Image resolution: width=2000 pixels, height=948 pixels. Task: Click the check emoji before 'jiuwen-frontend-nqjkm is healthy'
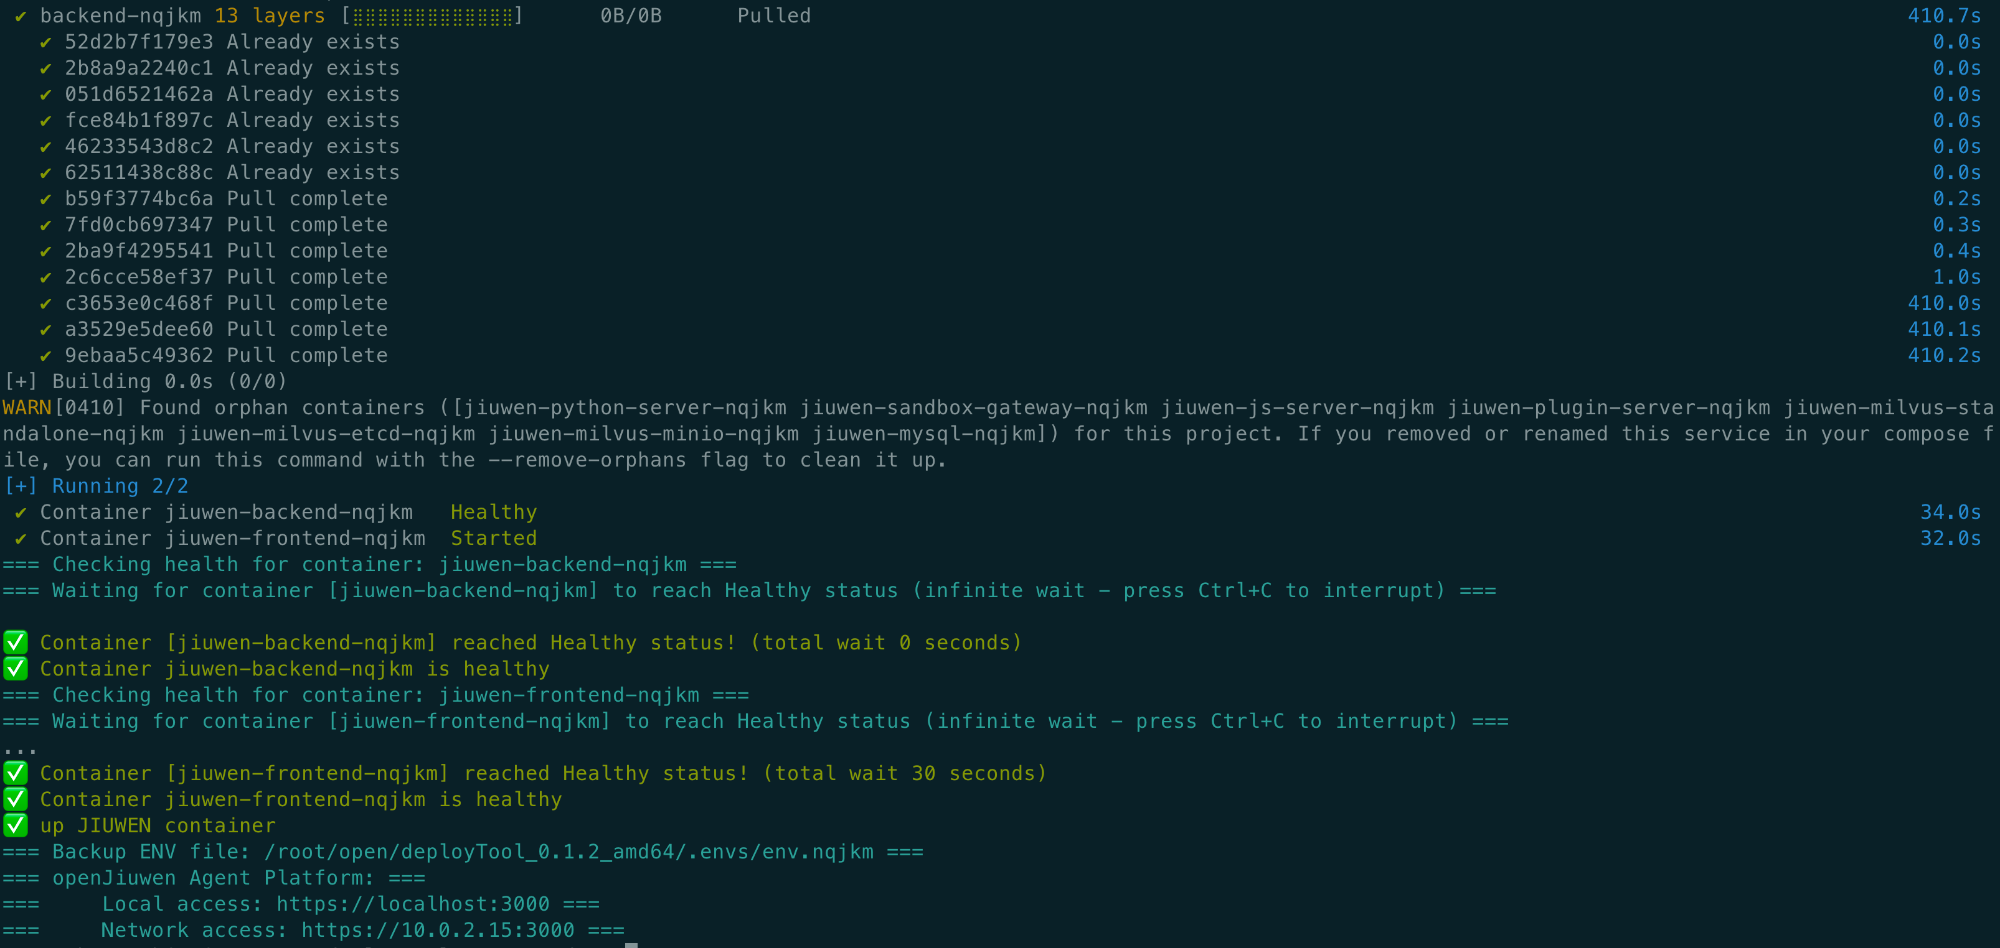tap(15, 799)
